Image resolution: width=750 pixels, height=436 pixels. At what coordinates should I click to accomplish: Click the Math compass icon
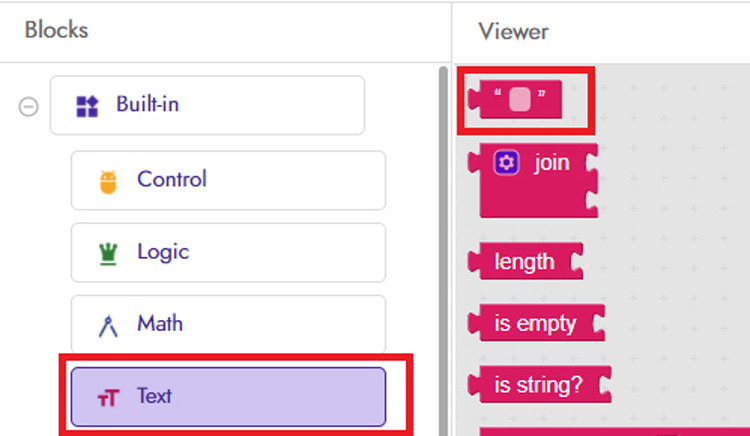point(108,325)
